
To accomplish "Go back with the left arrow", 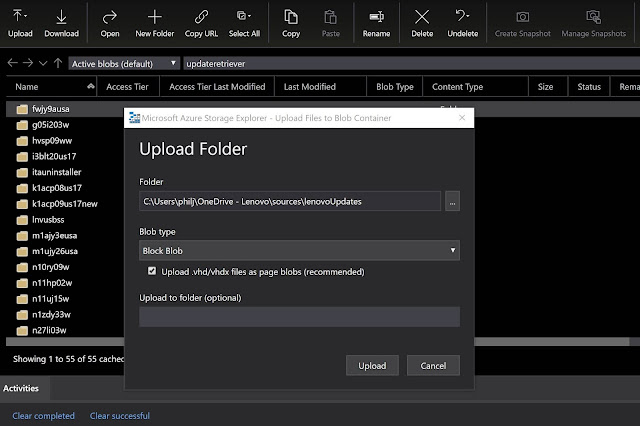I will coord(13,63).
